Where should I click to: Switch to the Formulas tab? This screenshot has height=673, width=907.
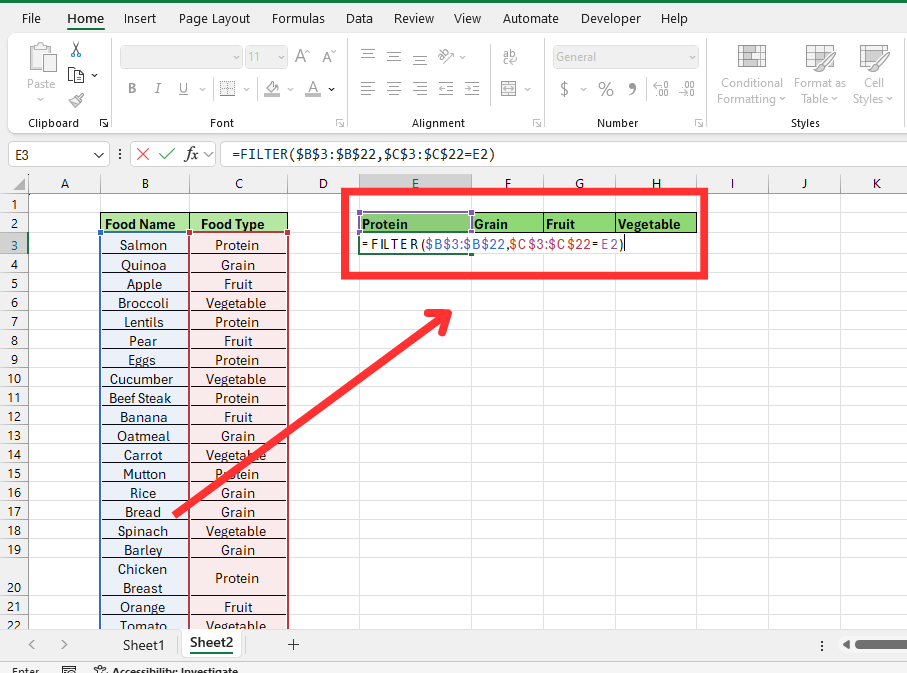[x=298, y=19]
